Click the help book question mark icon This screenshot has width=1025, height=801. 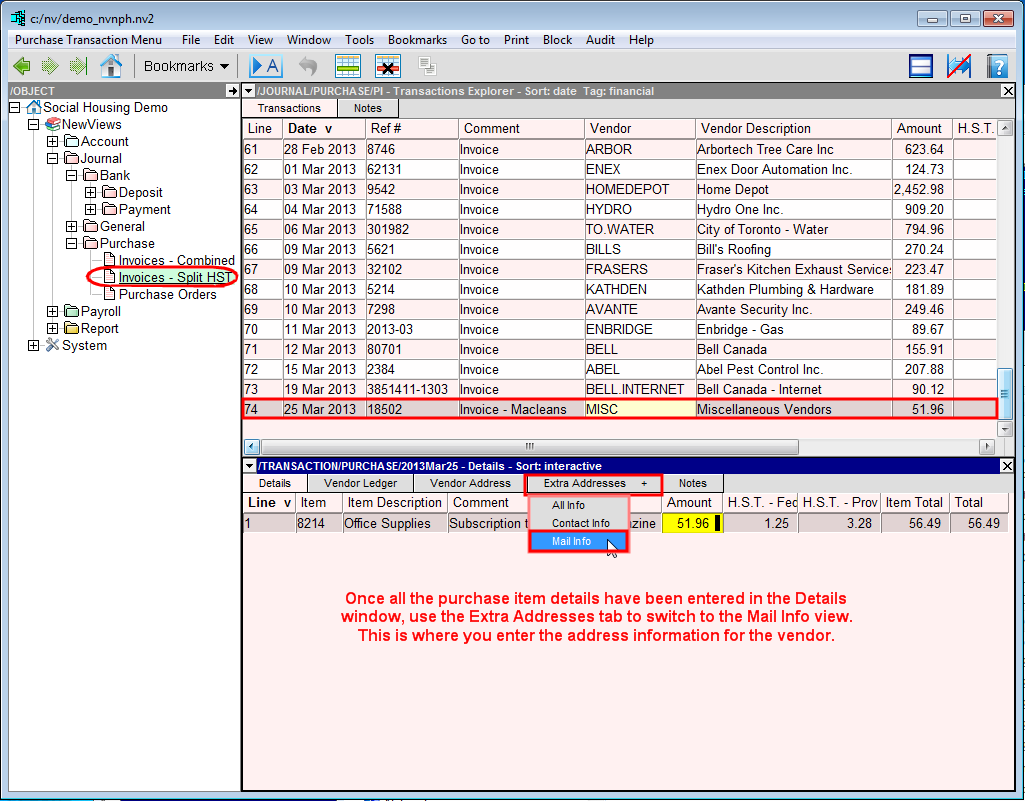click(997, 66)
